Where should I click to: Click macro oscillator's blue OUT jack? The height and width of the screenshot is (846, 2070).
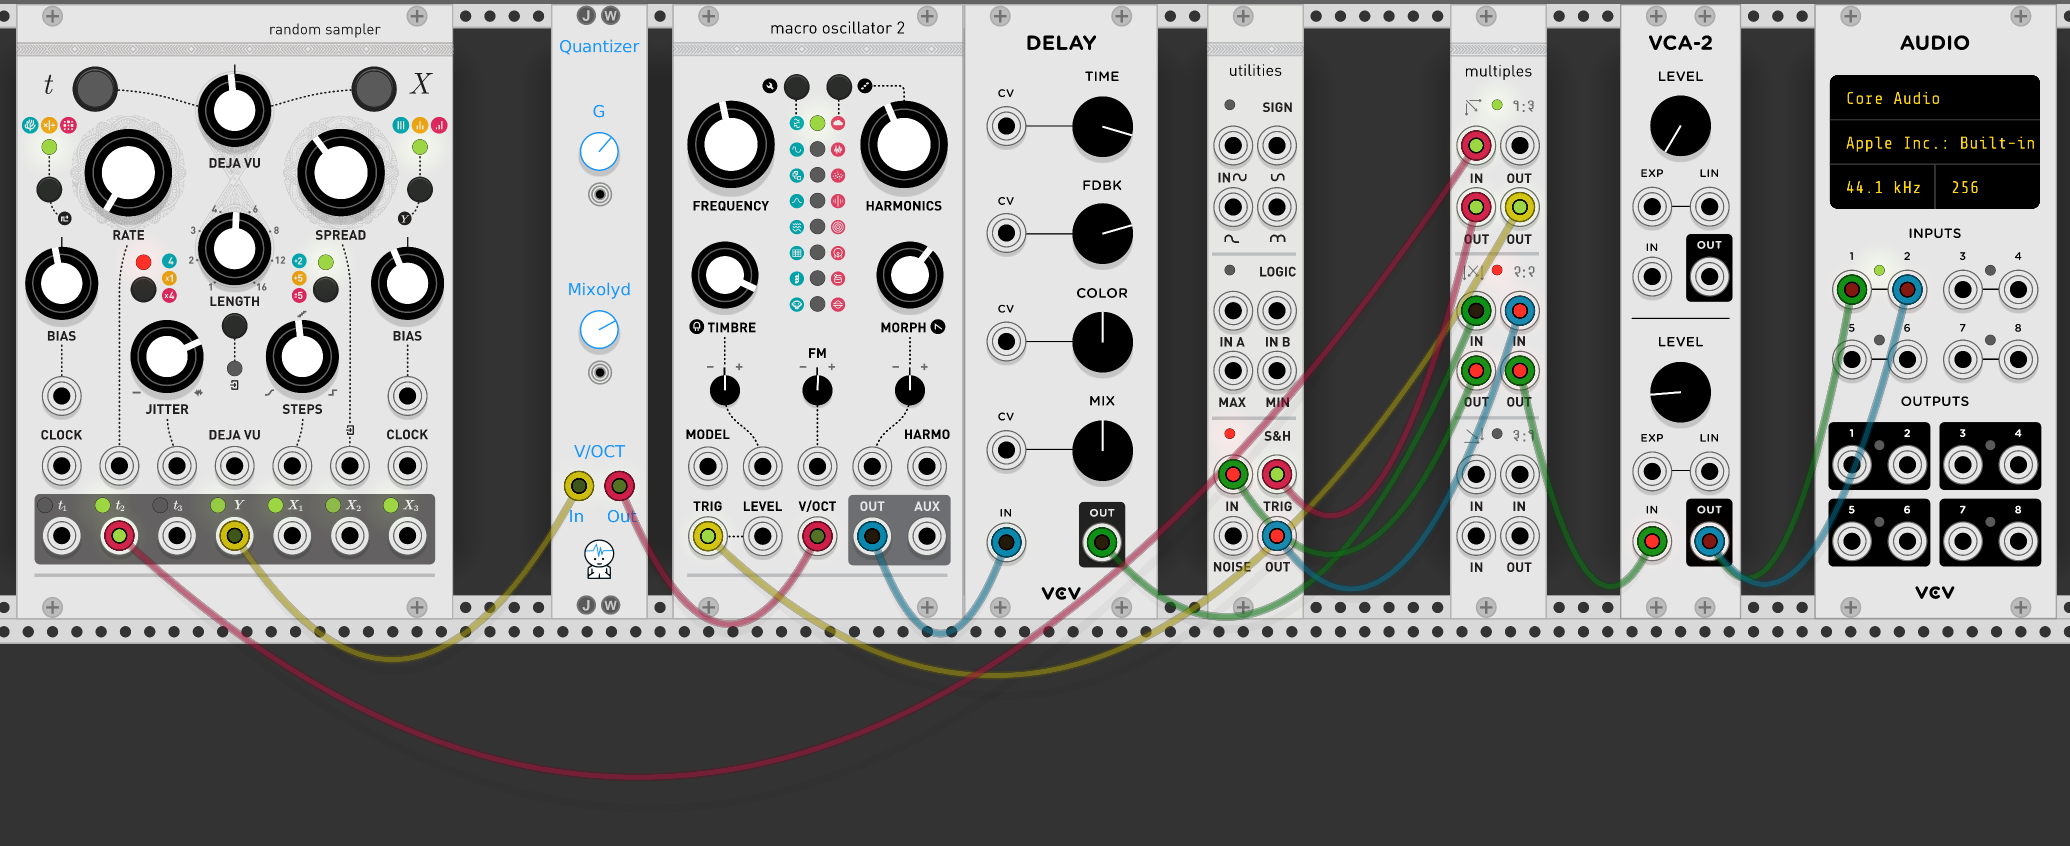[x=872, y=537]
